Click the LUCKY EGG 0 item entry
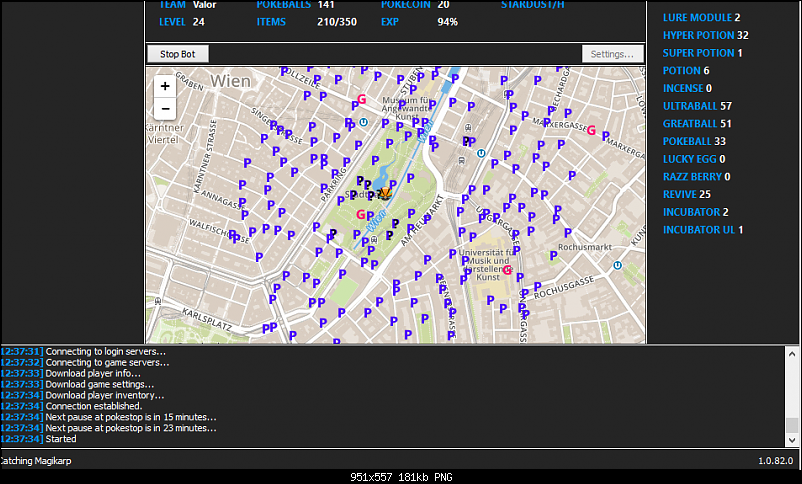This screenshot has height=484, width=802. pos(694,159)
